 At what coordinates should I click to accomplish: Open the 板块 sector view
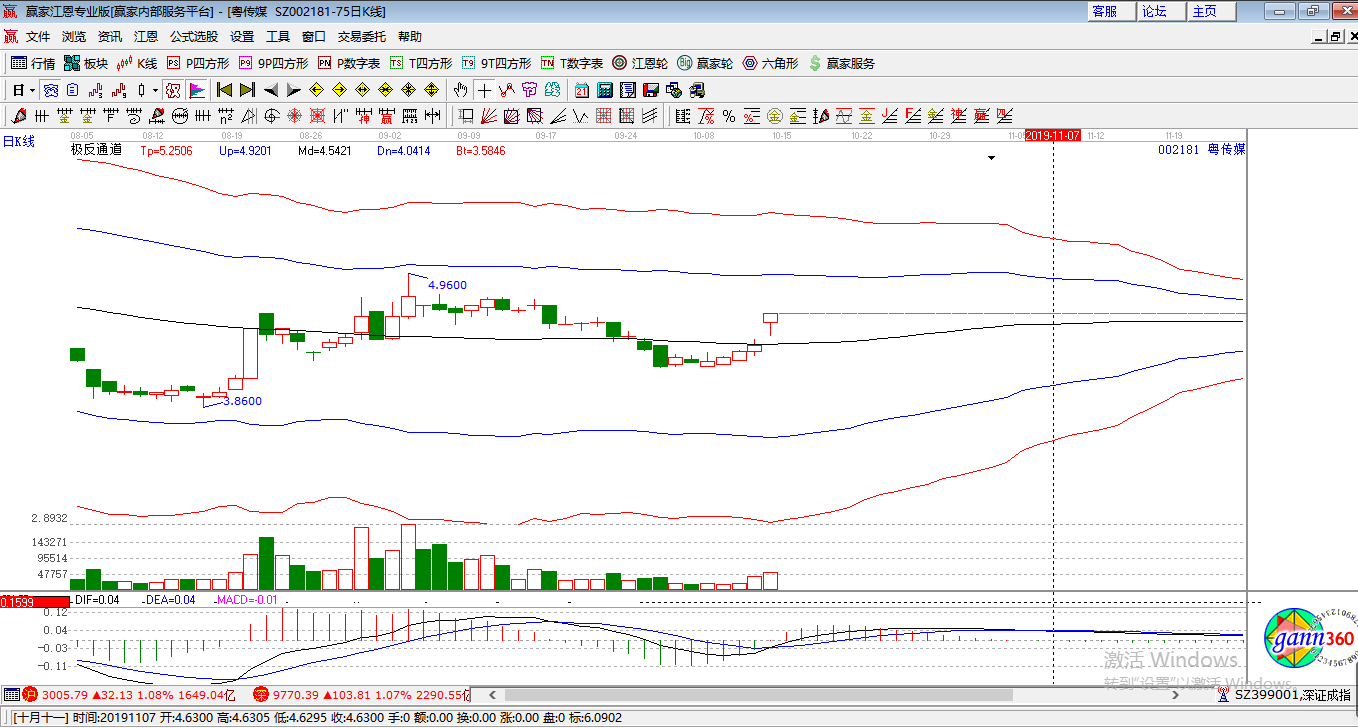(86, 63)
